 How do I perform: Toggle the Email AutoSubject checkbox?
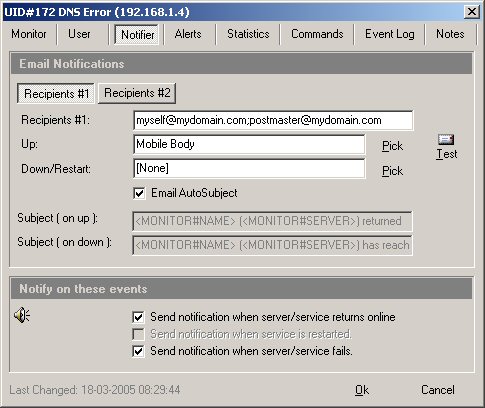pos(139,193)
